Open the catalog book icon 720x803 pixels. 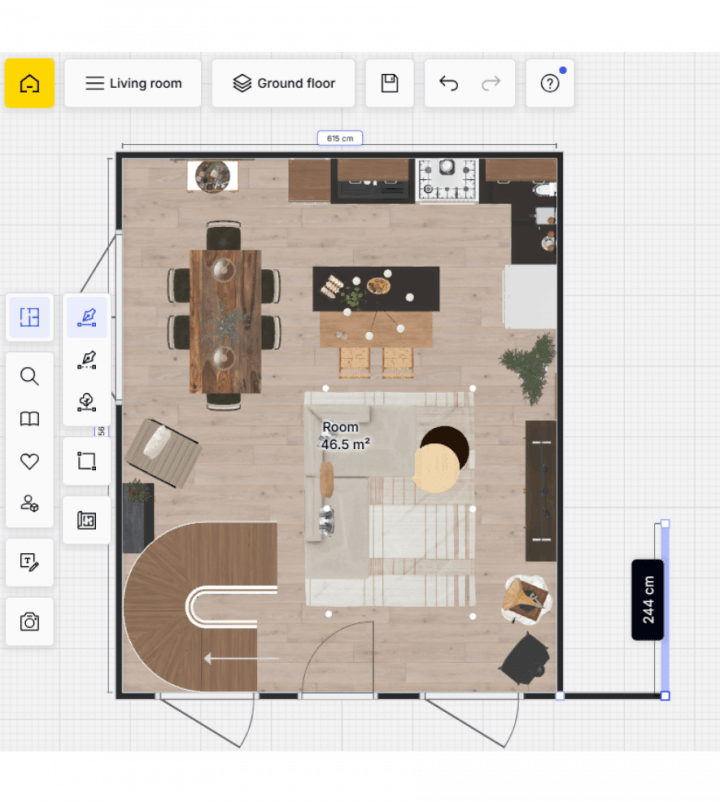[x=30, y=419]
